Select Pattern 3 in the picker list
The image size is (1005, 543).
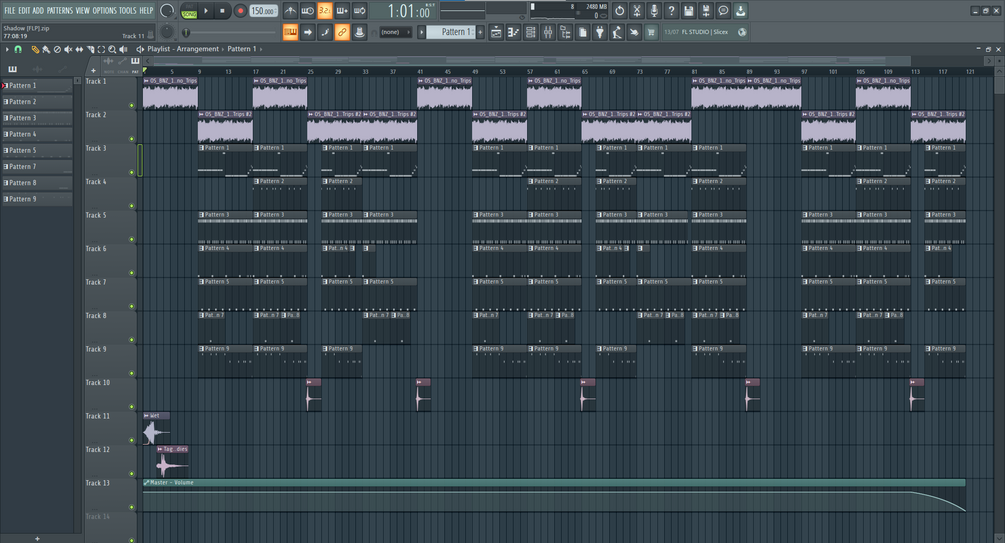pyautogui.click(x=37, y=118)
